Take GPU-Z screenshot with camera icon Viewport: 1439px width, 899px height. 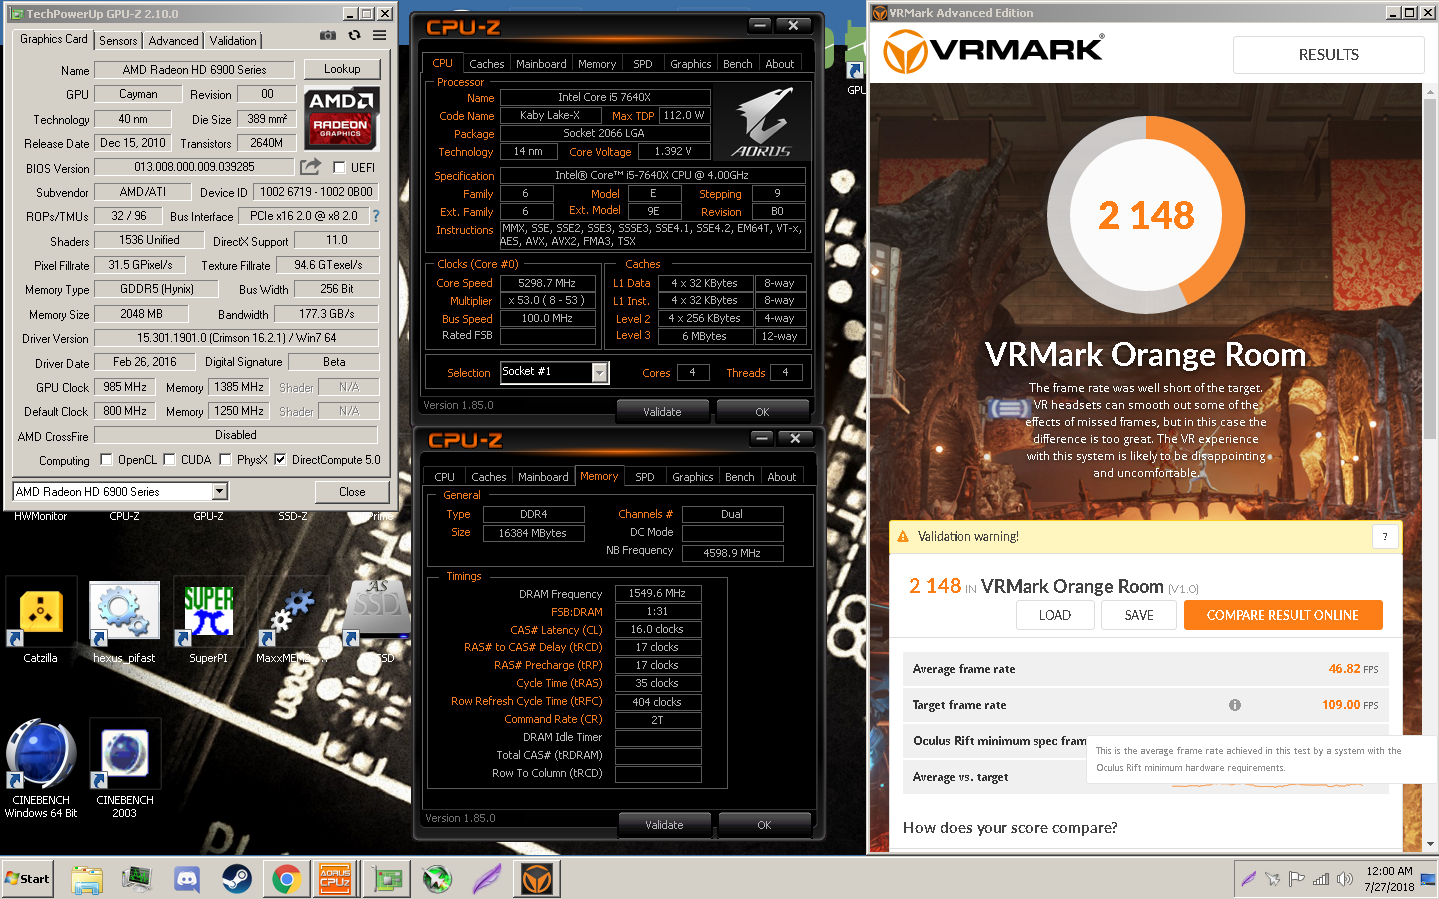pyautogui.click(x=327, y=35)
